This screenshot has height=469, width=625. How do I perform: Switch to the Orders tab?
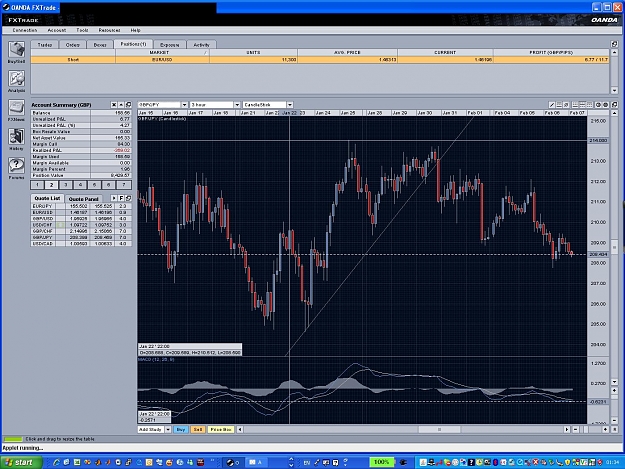coord(72,45)
